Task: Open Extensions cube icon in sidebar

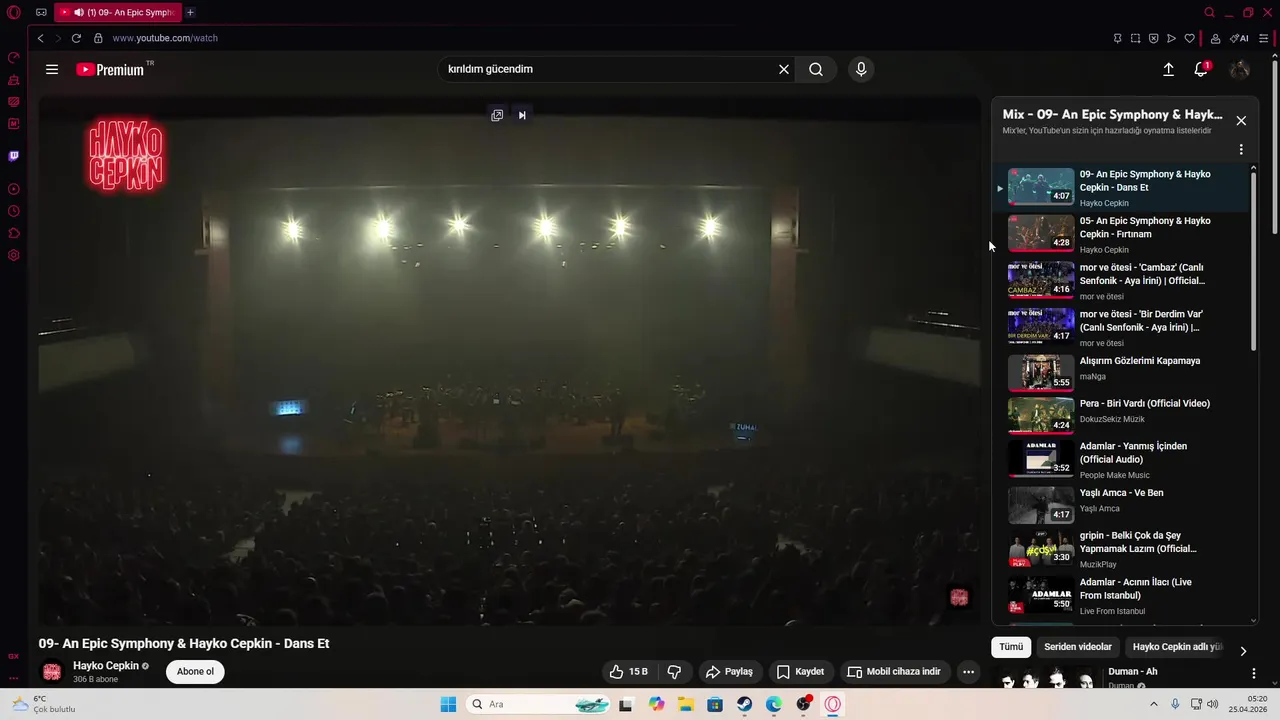Action: 14,233
